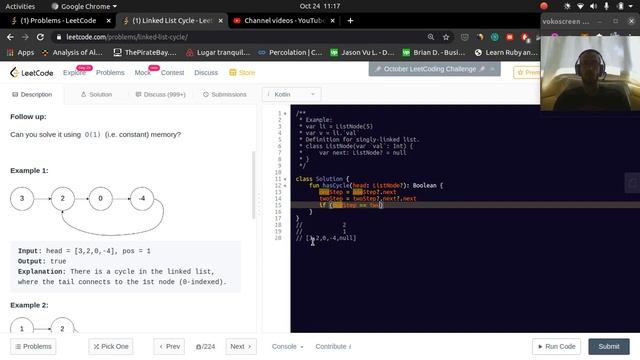Click the microphone indicator in top bar
This screenshot has width=640, height=360.
[x=606, y=6]
